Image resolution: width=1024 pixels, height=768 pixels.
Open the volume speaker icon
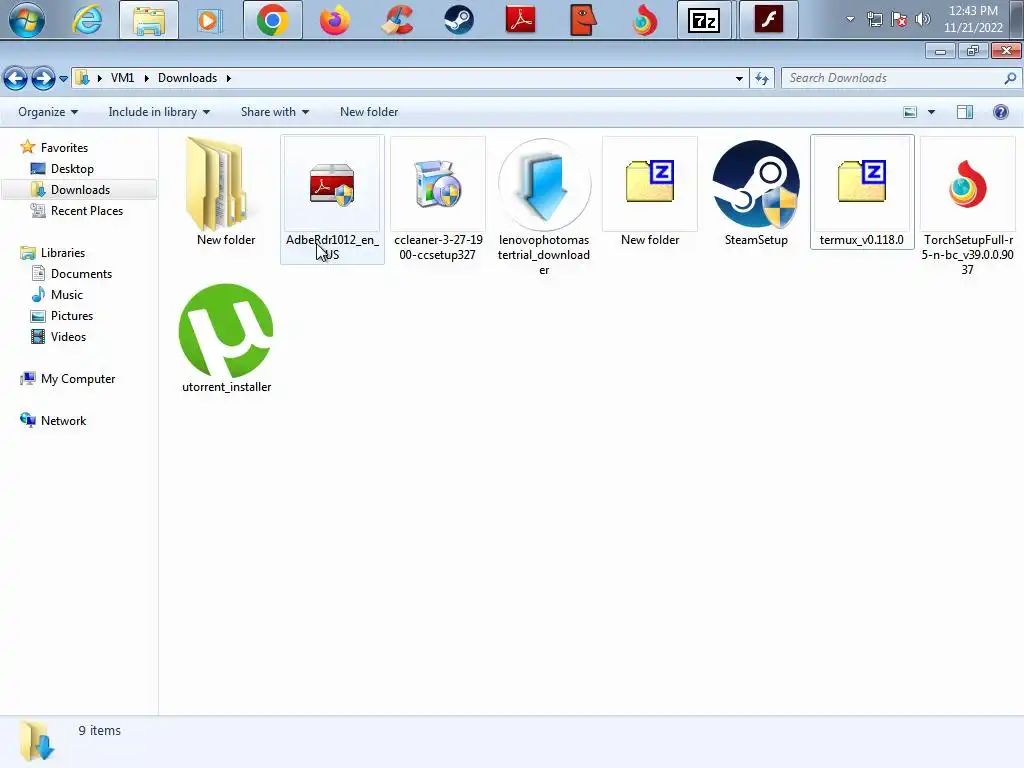click(x=922, y=19)
